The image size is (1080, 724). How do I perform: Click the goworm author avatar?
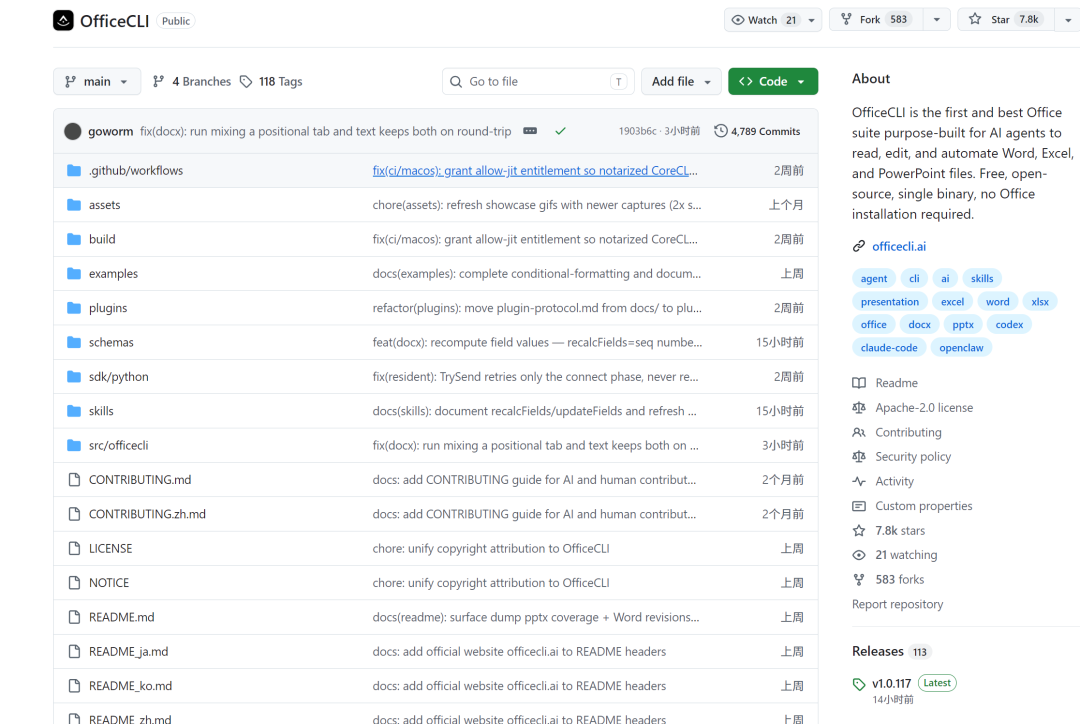[x=73, y=131]
